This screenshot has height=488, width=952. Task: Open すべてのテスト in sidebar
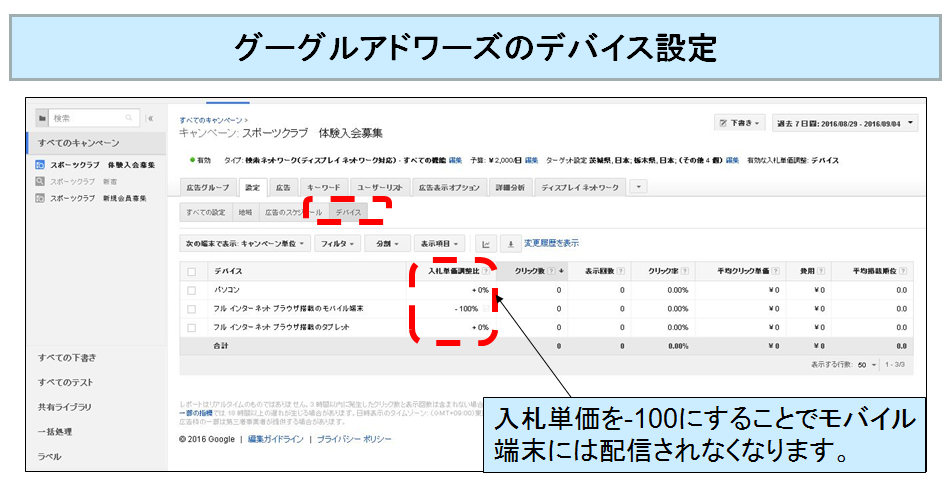pyautogui.click(x=66, y=382)
